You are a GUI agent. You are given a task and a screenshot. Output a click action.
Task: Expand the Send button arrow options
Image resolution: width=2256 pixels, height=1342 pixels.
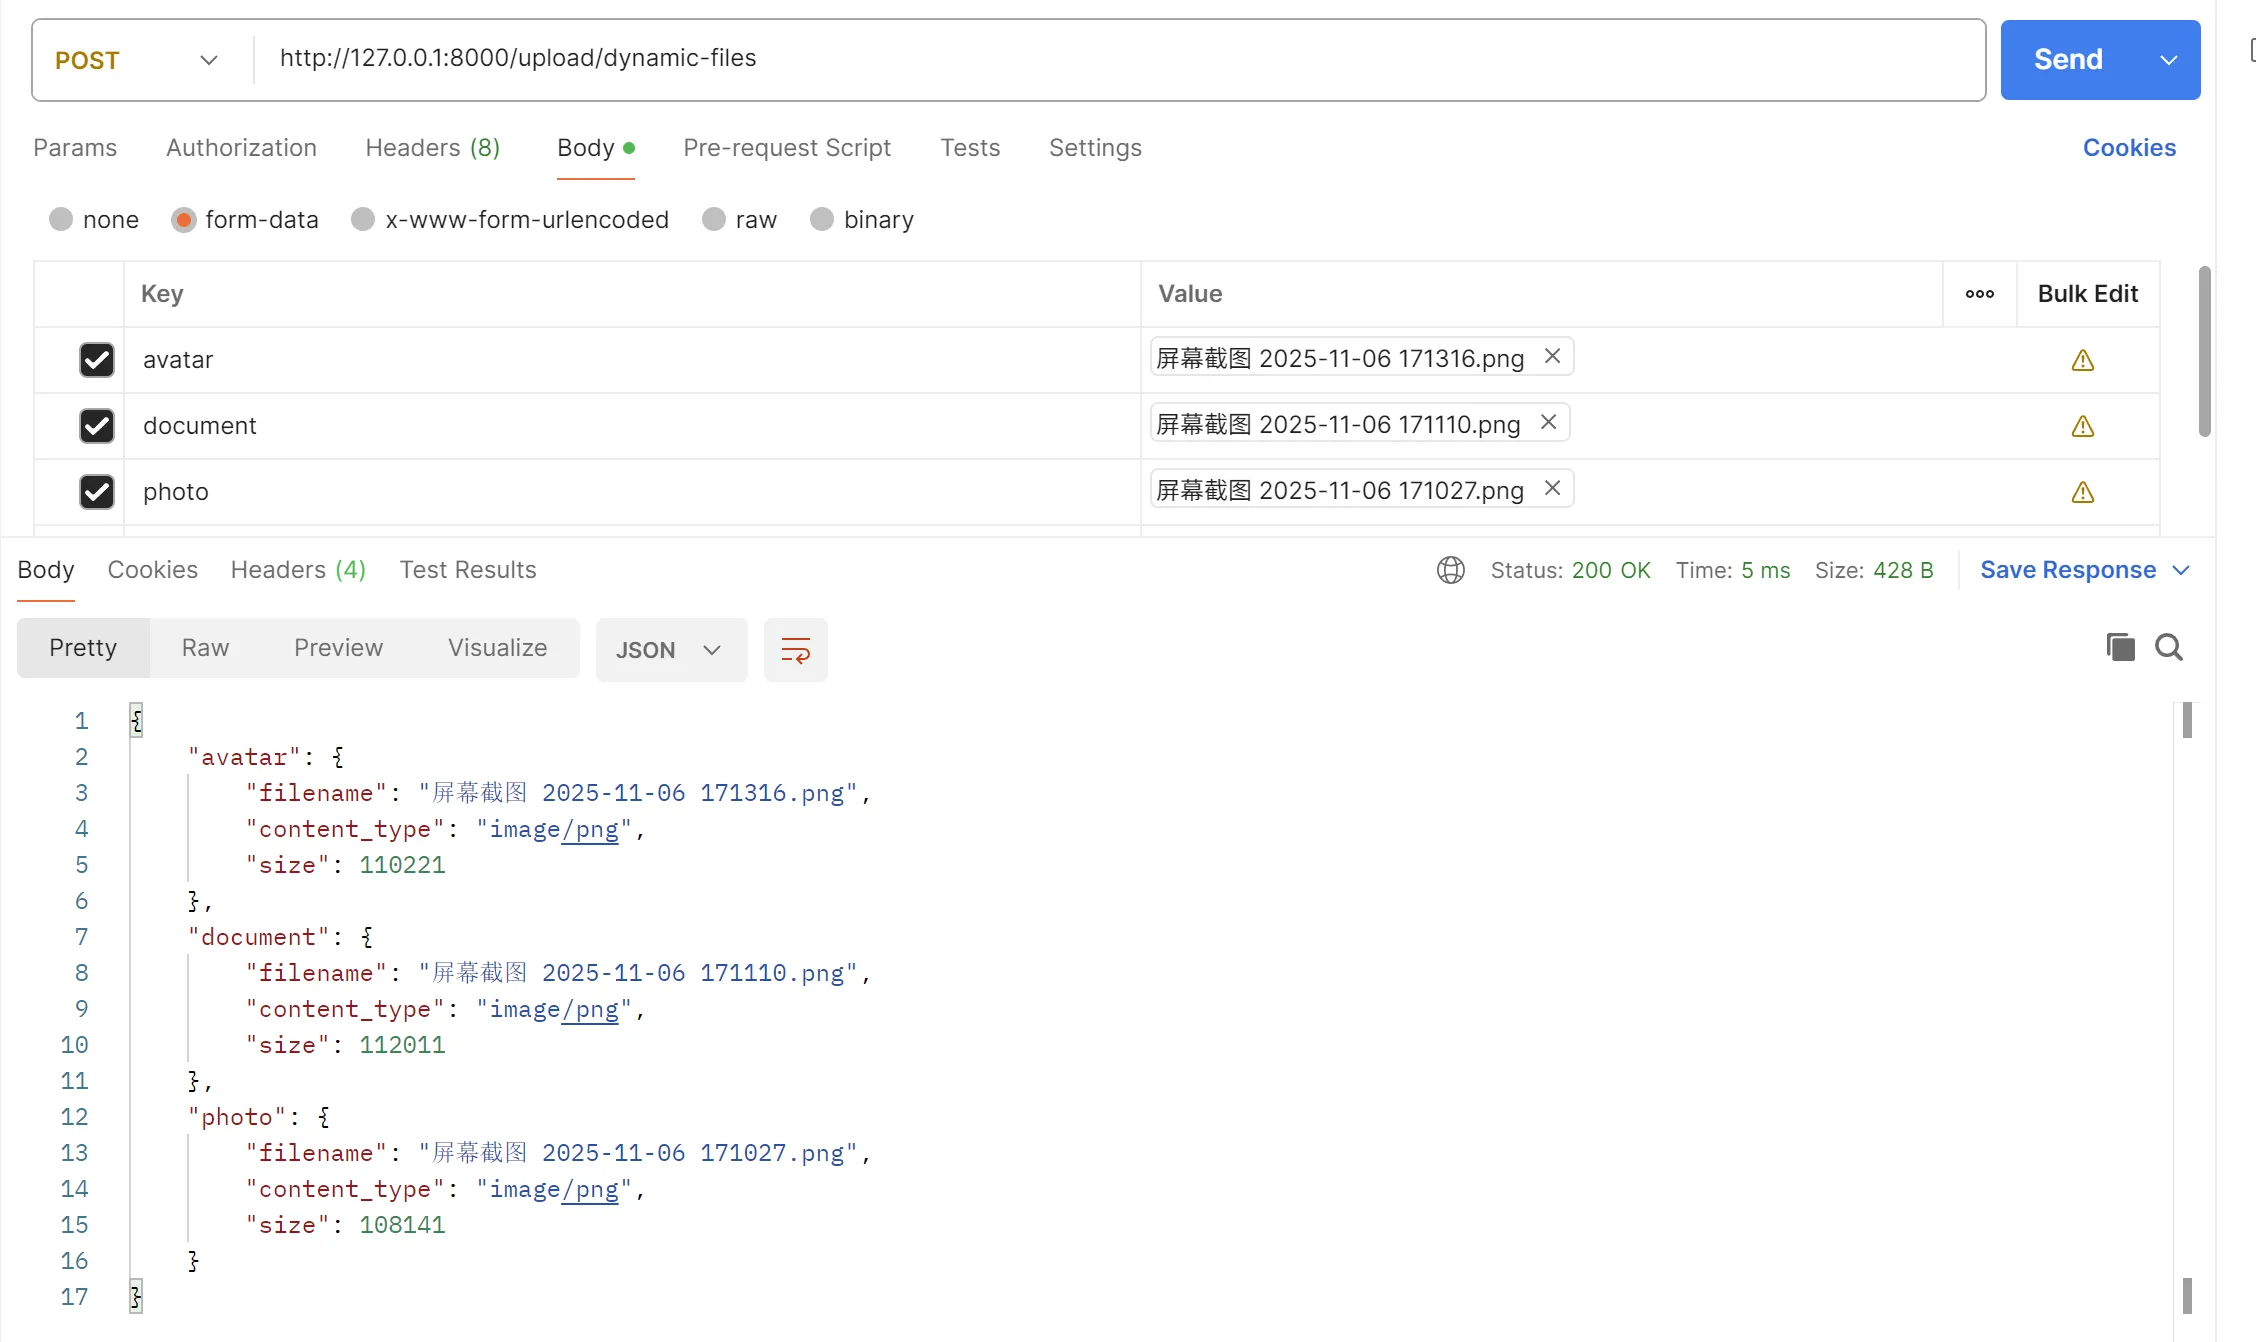[x=2168, y=60]
